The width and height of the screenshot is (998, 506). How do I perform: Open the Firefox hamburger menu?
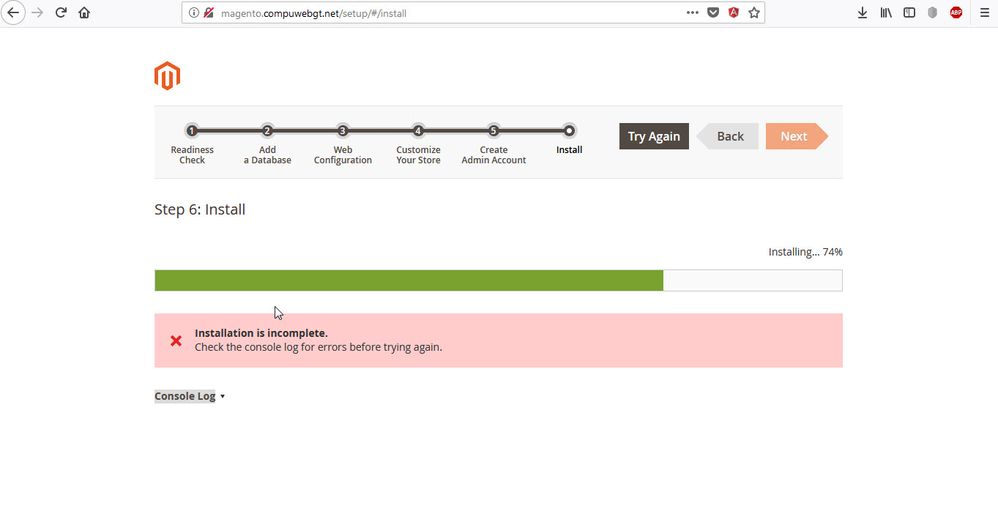[x=982, y=13]
